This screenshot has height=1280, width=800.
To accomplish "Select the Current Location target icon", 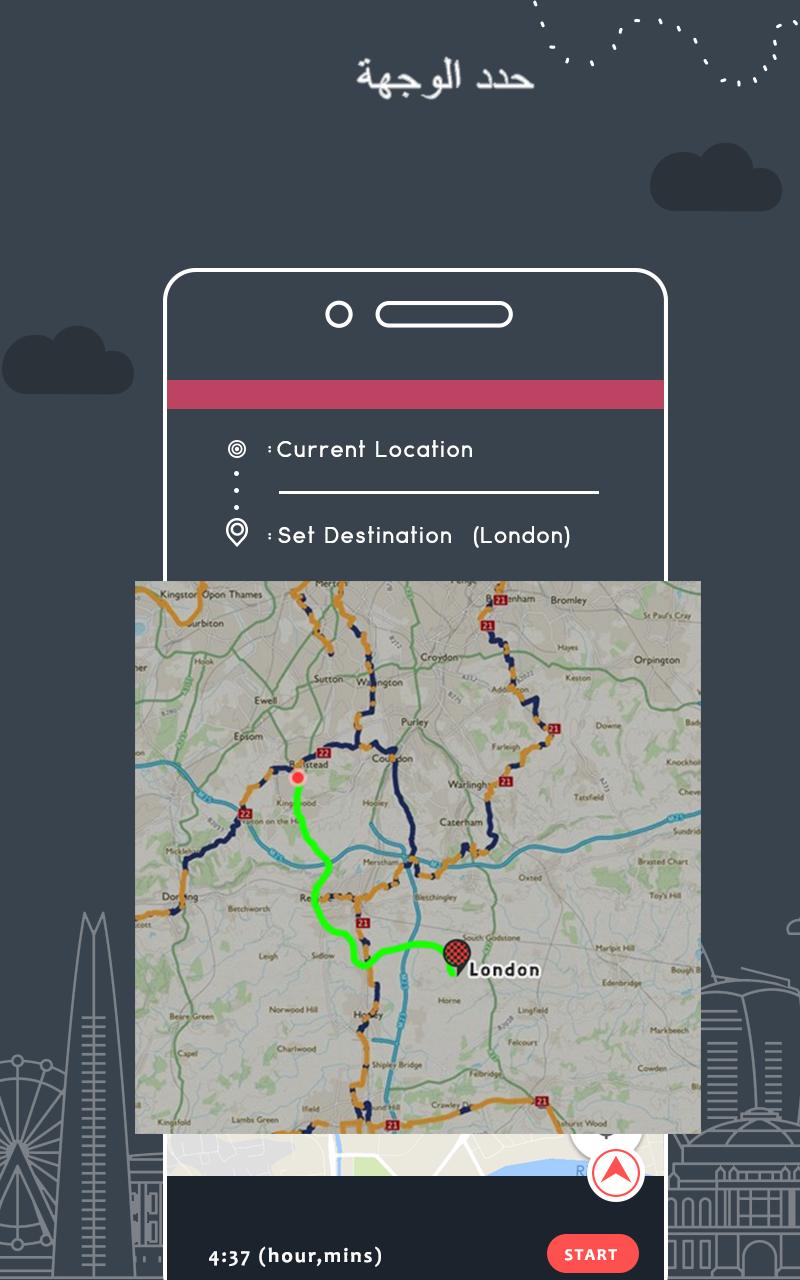I will (x=237, y=449).
